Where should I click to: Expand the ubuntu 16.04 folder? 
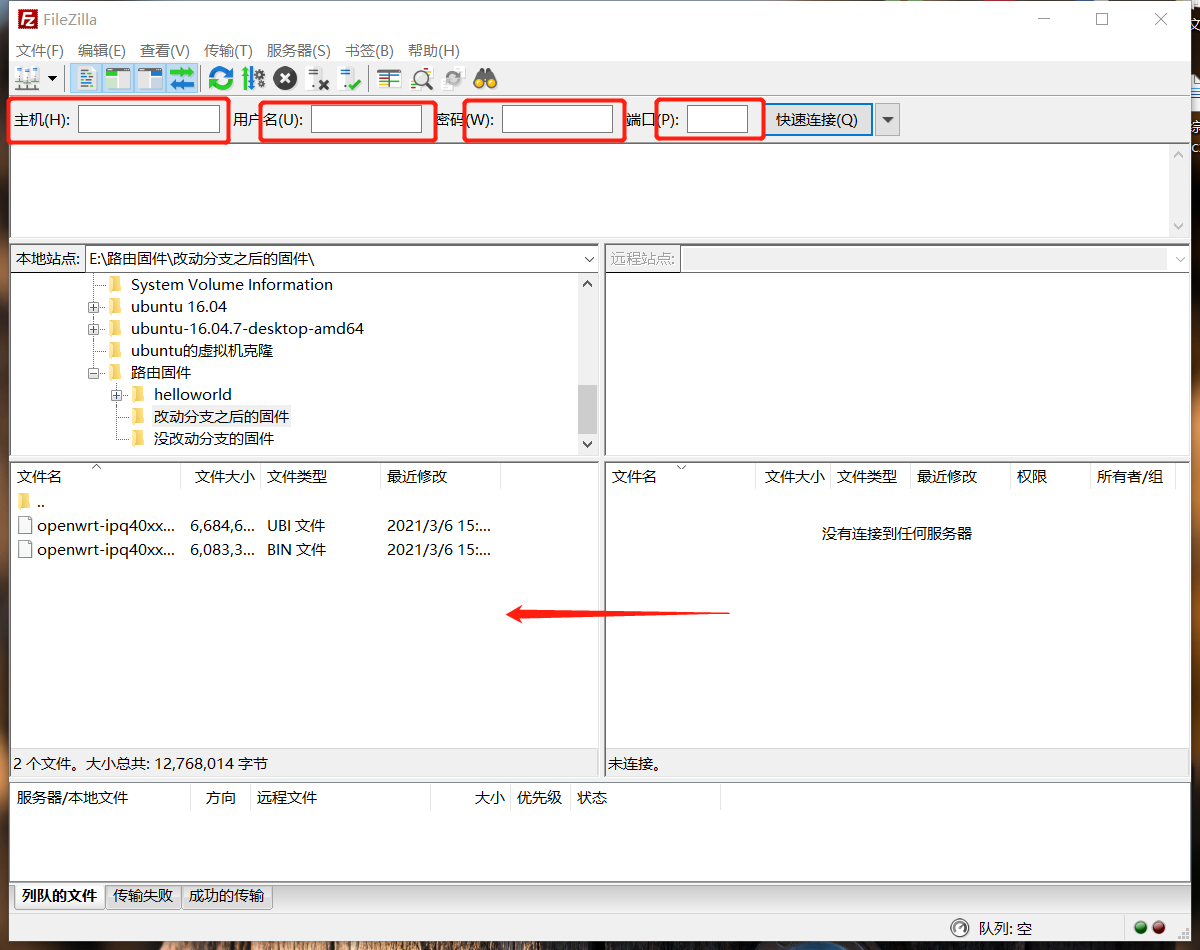(93, 307)
